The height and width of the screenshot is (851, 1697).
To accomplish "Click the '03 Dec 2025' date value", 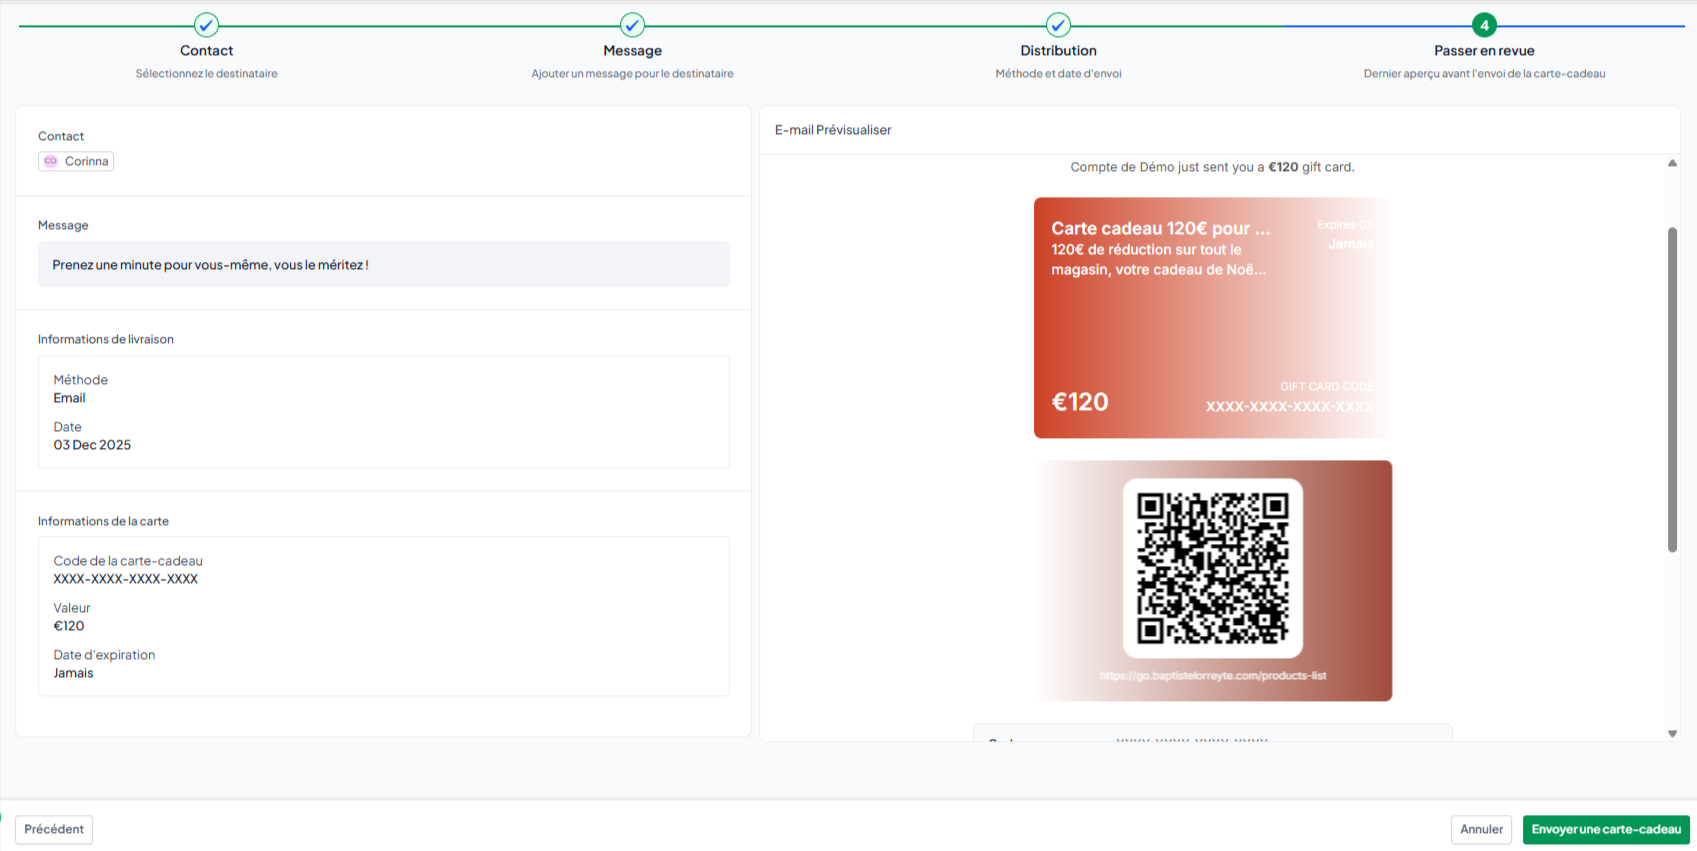I will [x=92, y=445].
